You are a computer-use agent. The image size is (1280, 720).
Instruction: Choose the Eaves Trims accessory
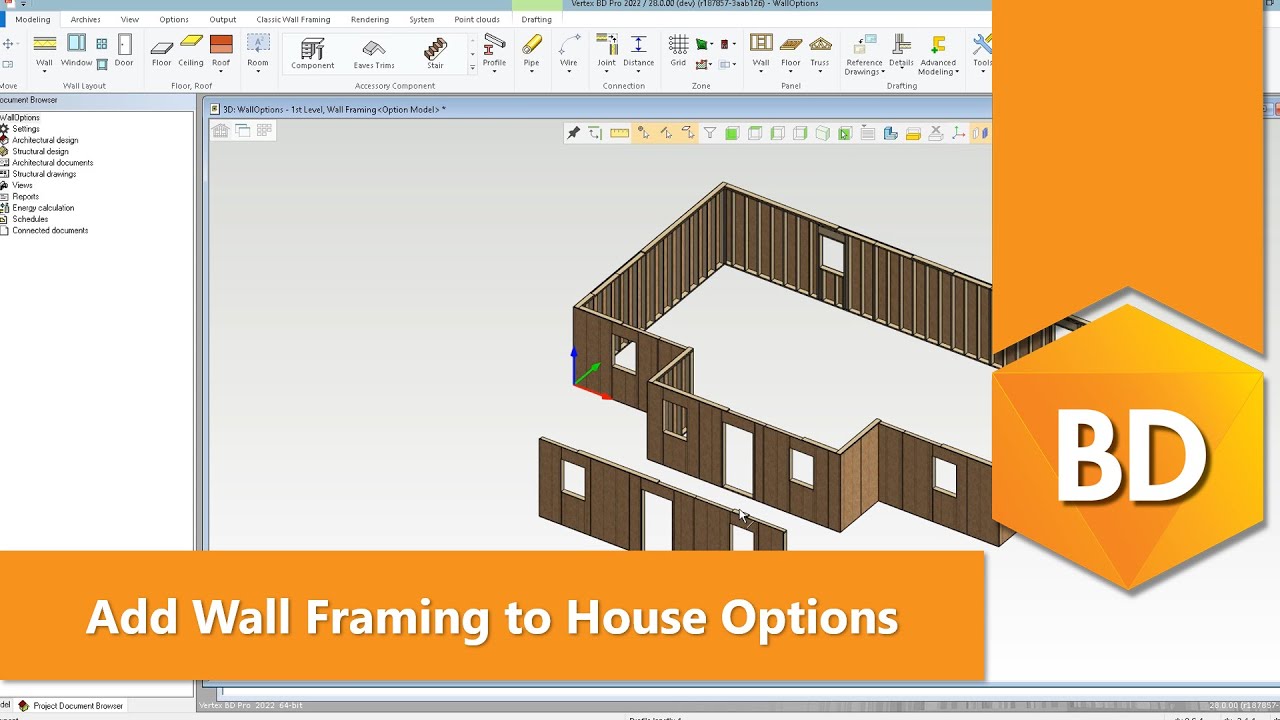374,53
